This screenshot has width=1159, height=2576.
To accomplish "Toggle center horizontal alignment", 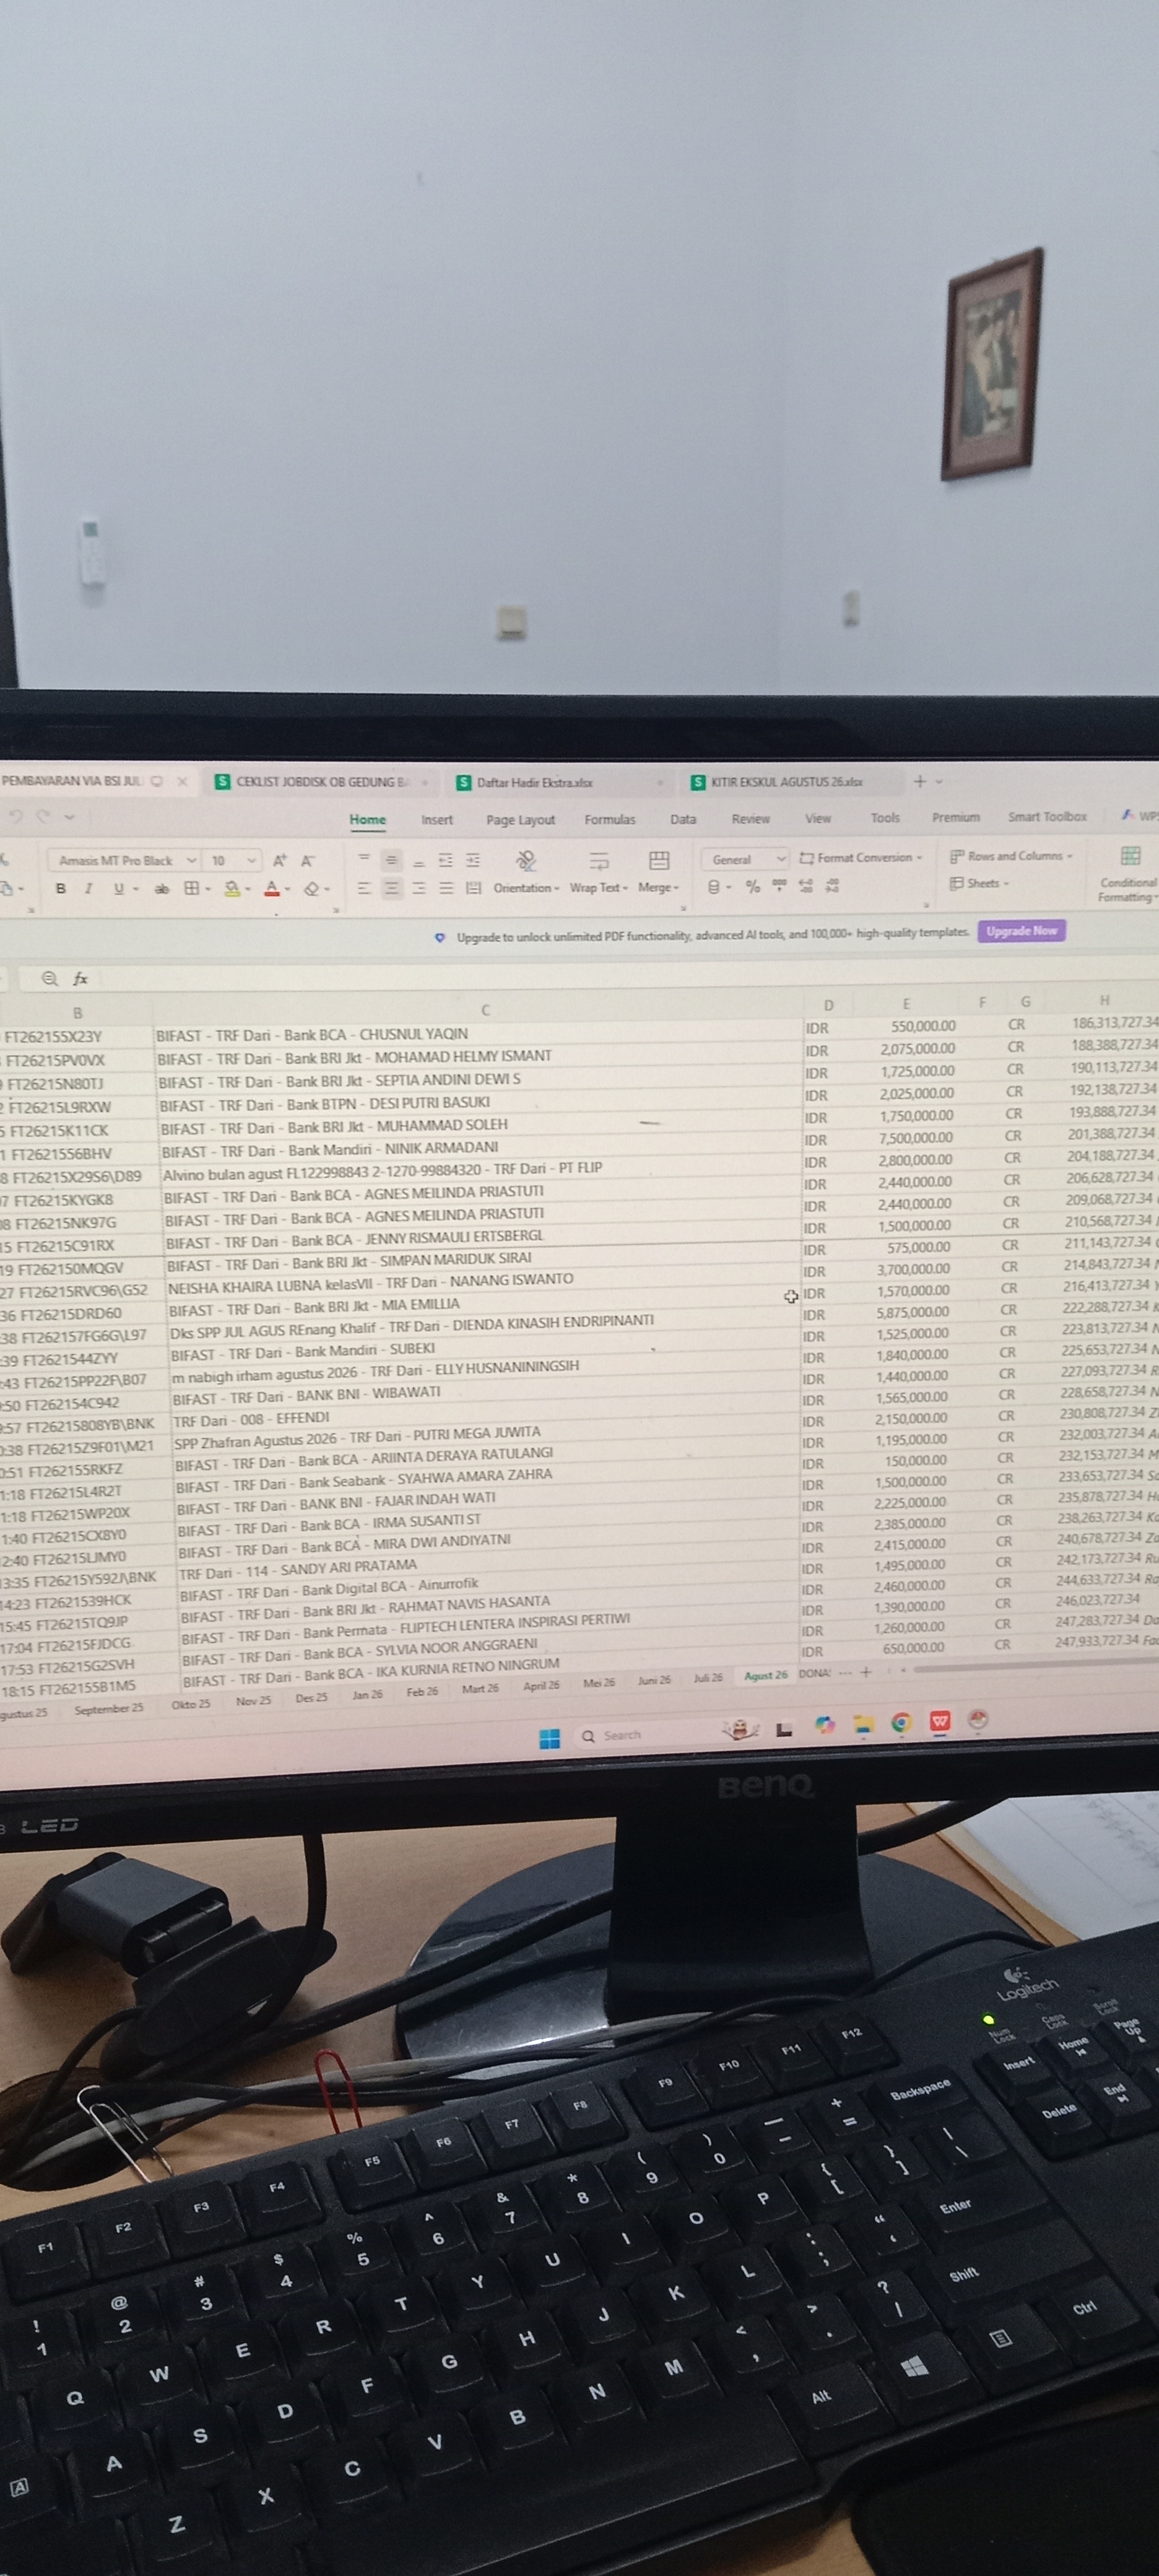I will [x=392, y=888].
